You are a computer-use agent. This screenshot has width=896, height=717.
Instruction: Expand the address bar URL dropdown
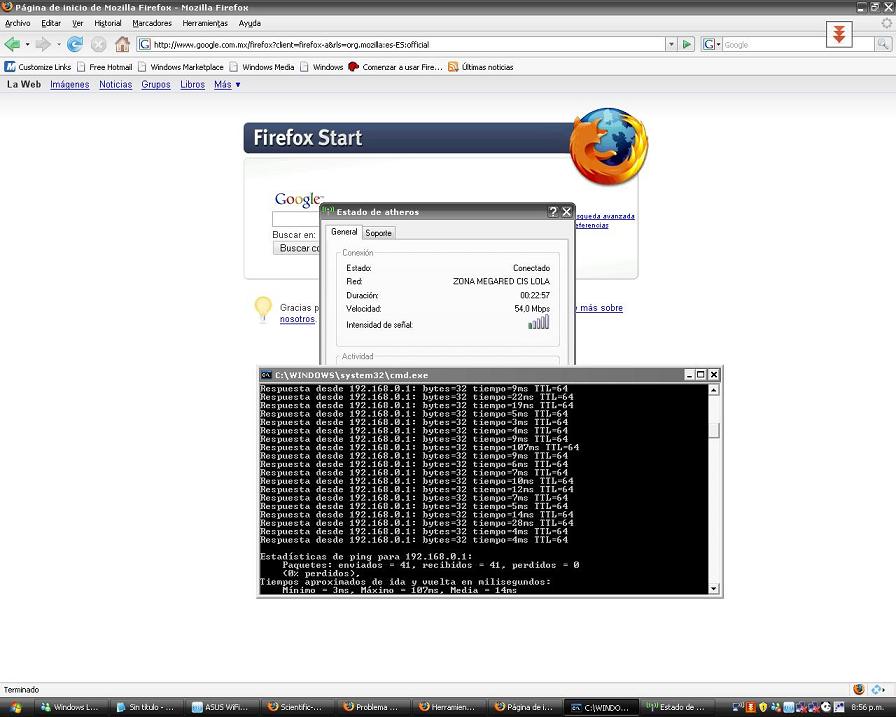(x=671, y=45)
